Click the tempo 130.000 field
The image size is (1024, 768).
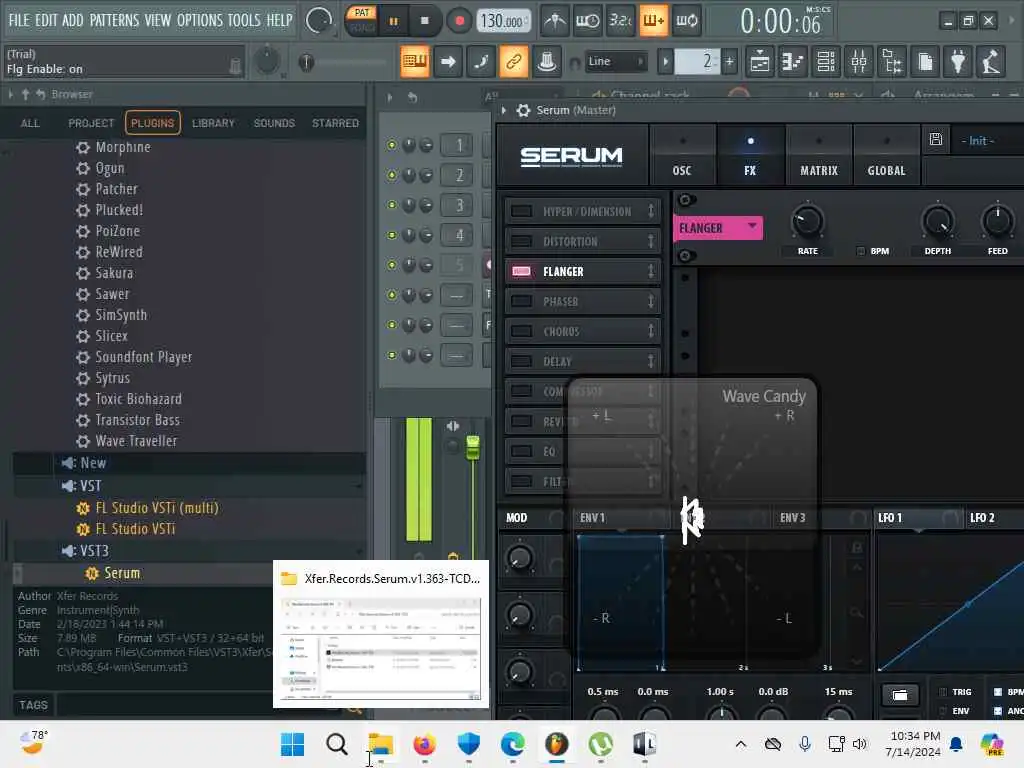coord(502,22)
